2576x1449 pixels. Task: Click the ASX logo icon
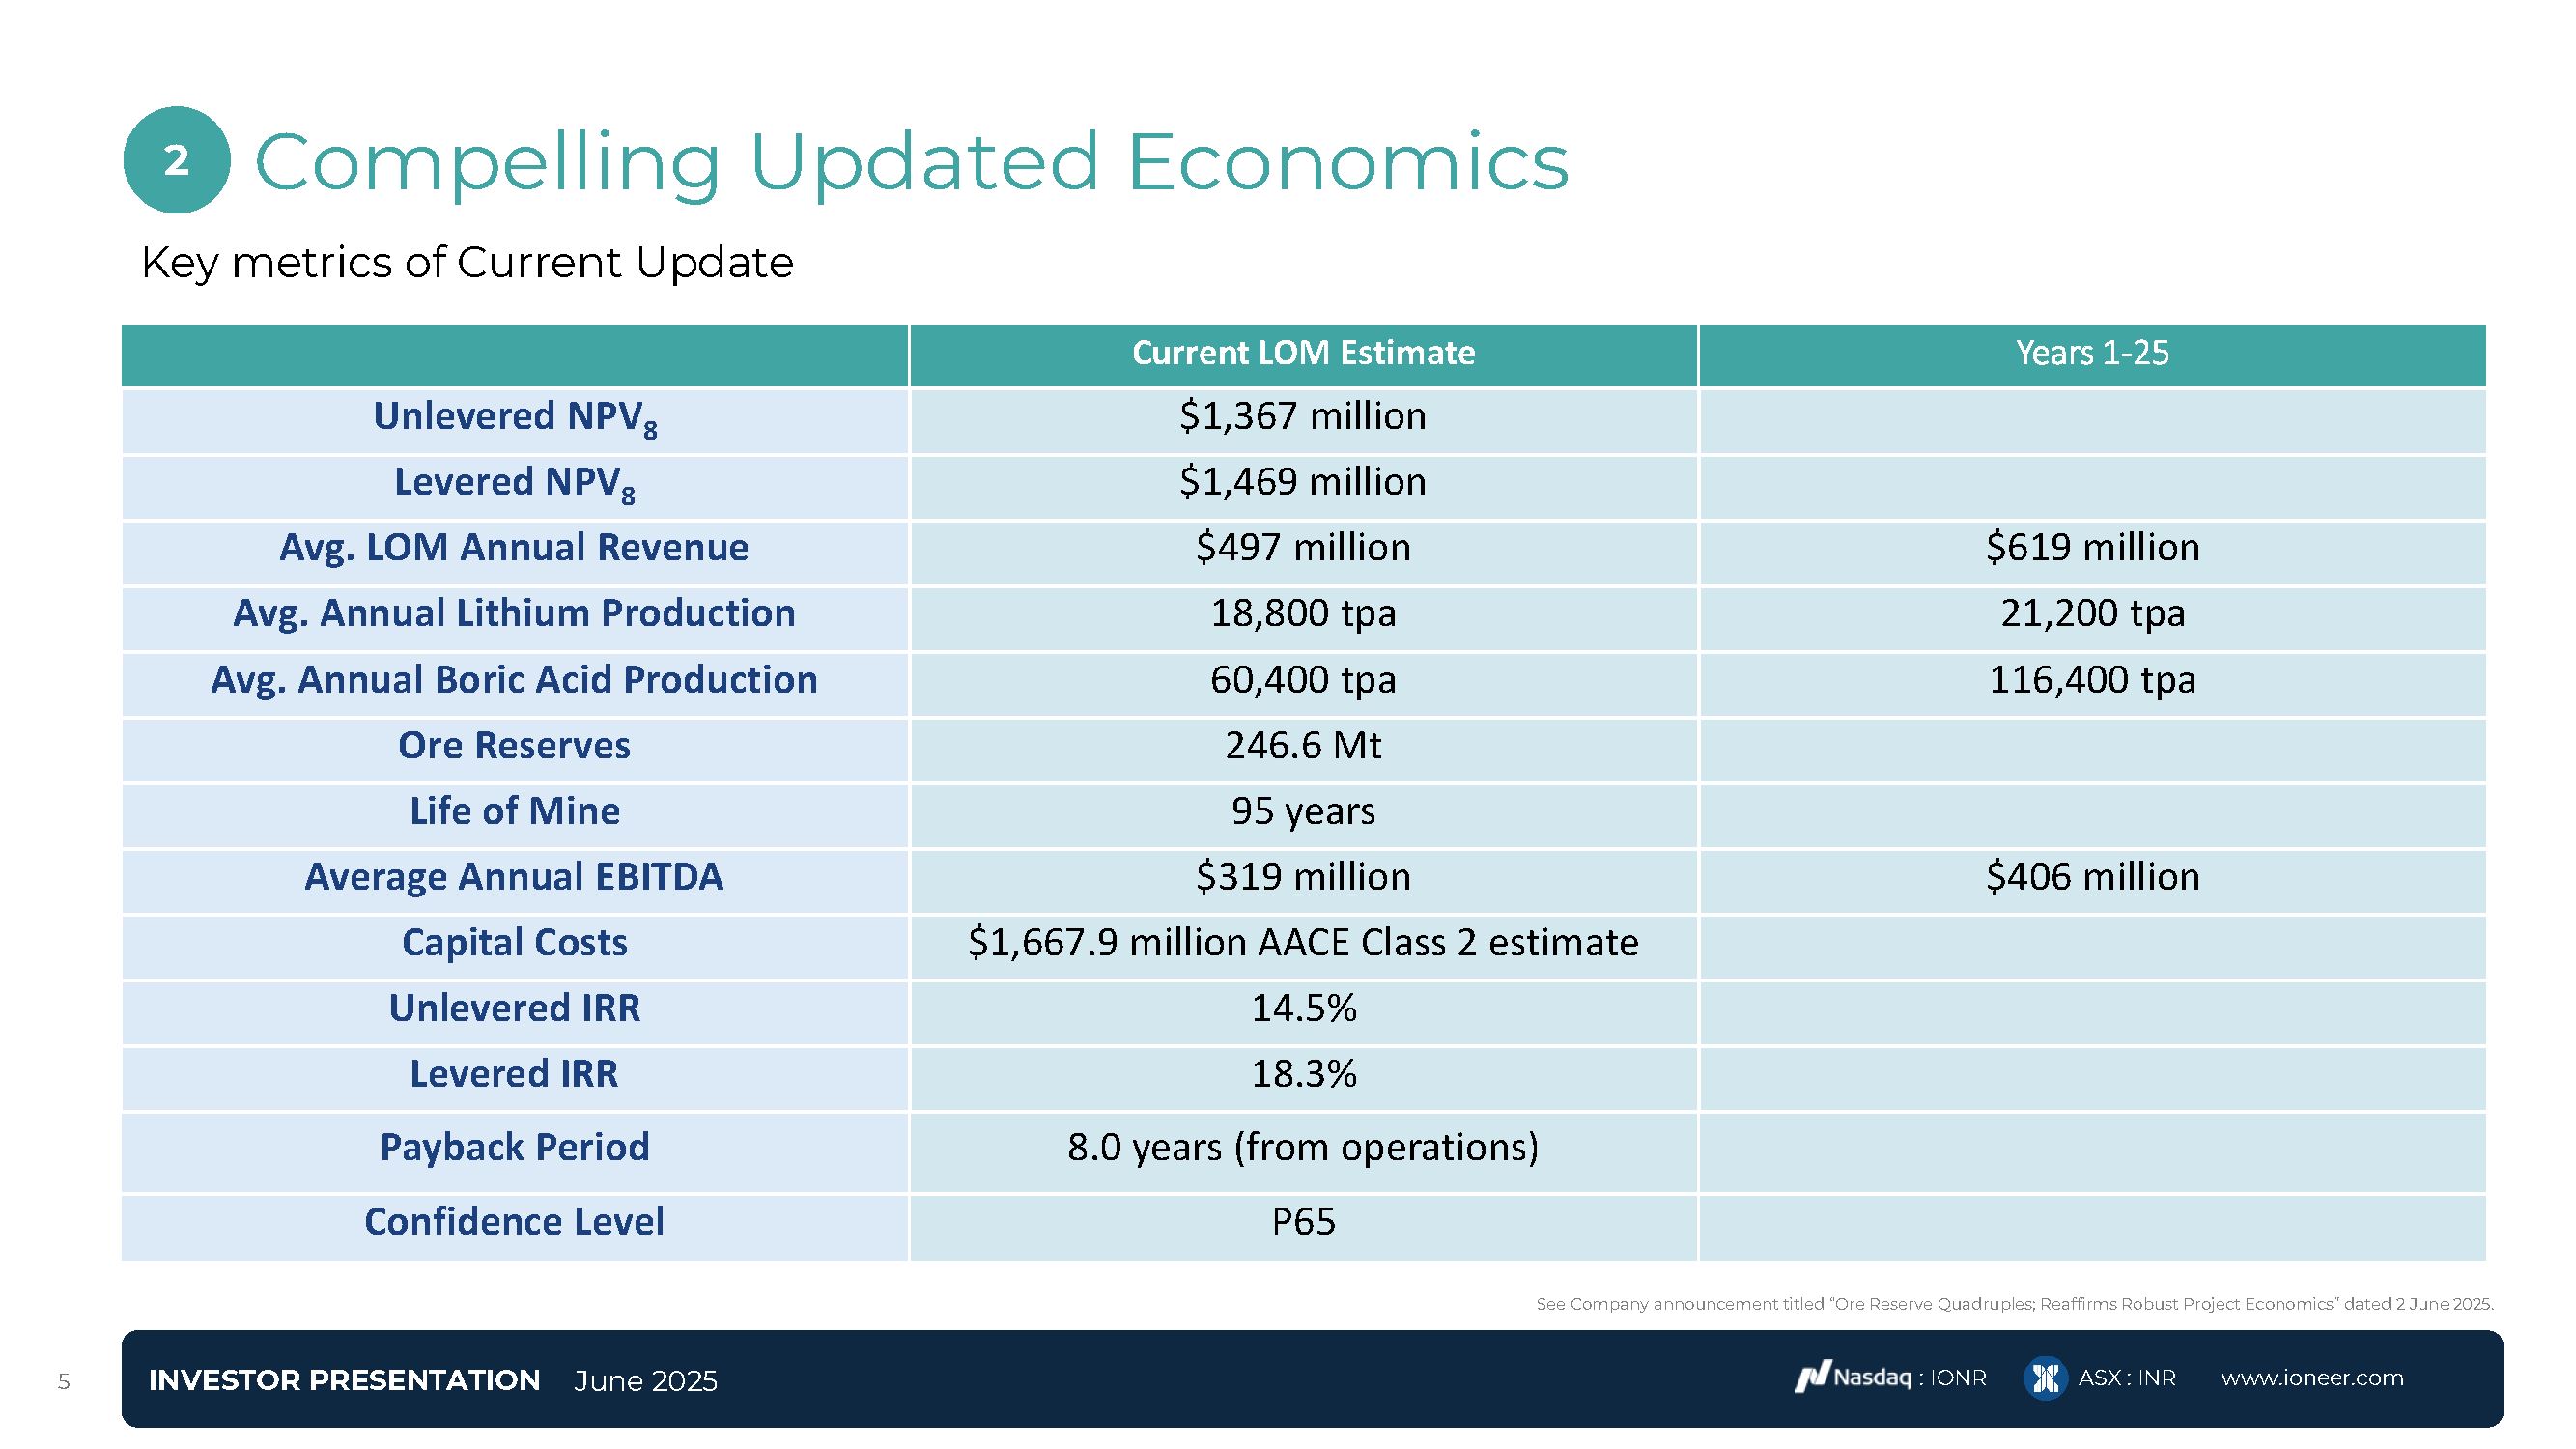[2044, 1378]
